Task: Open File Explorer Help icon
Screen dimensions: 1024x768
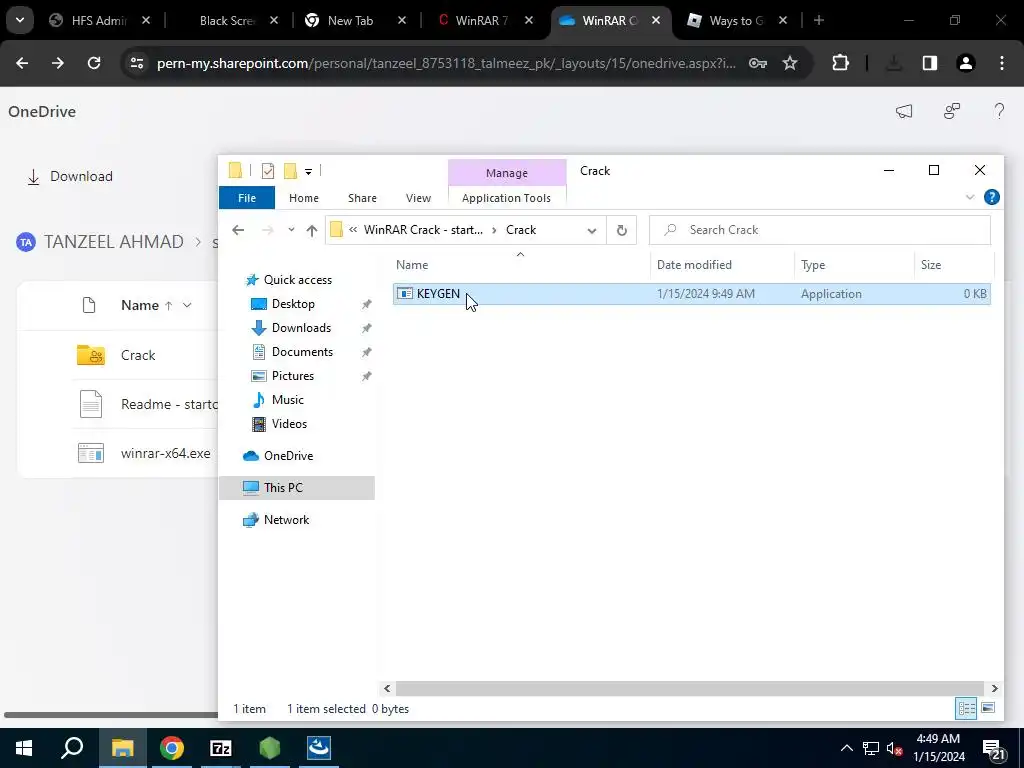Action: pyautogui.click(x=991, y=197)
